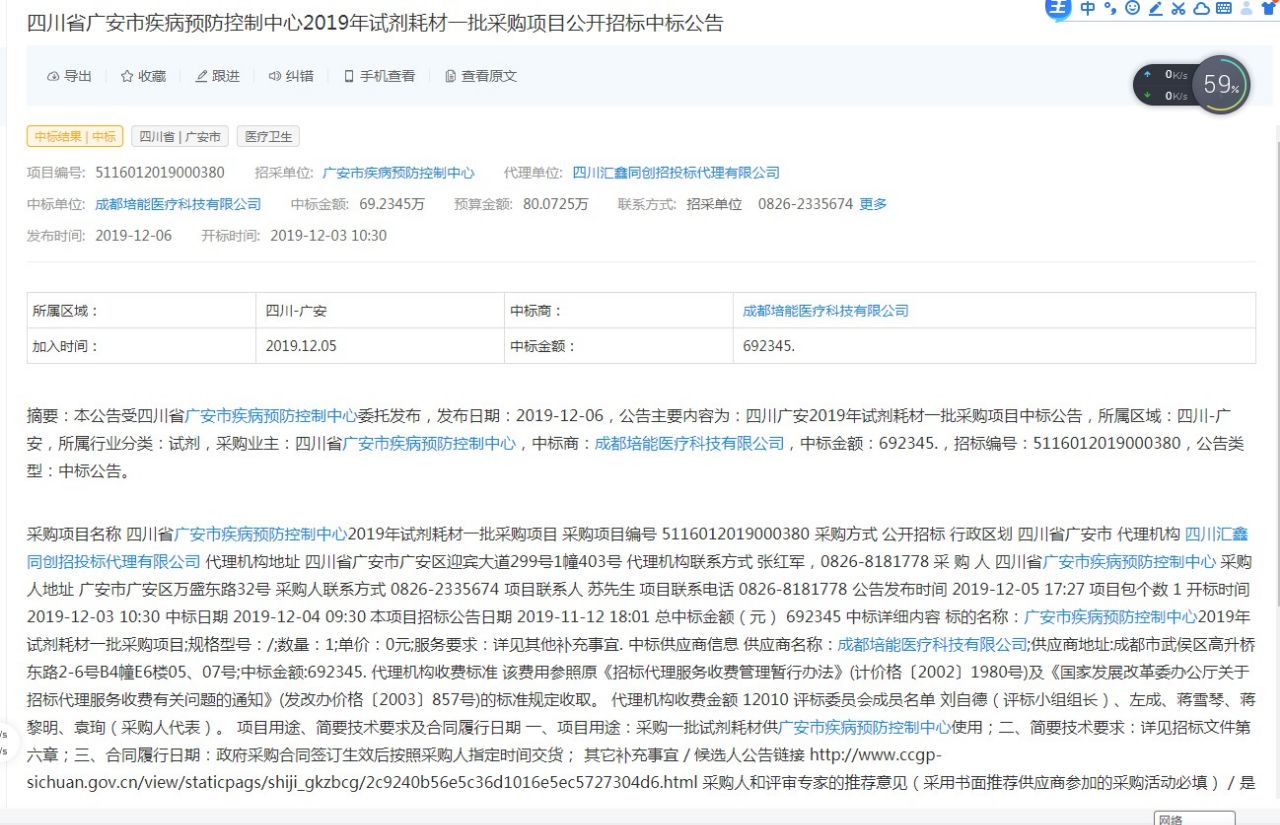
Task: Report an error with 纠错
Action: point(291,76)
